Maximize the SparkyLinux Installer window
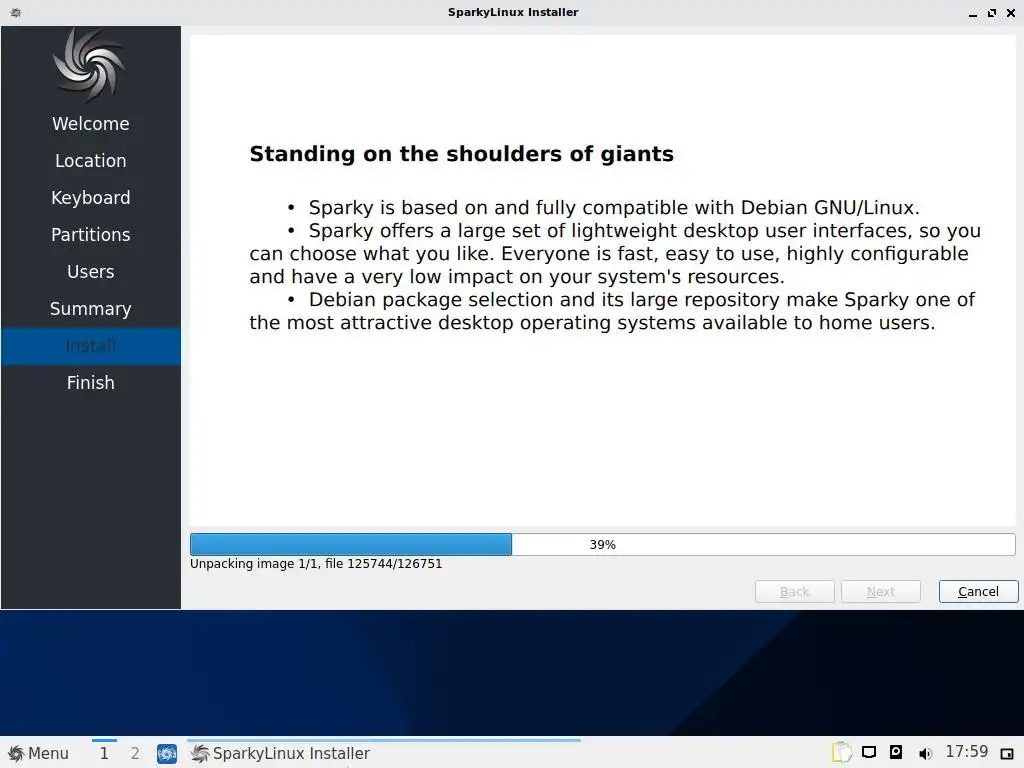Image resolution: width=1024 pixels, height=768 pixels. tap(991, 12)
